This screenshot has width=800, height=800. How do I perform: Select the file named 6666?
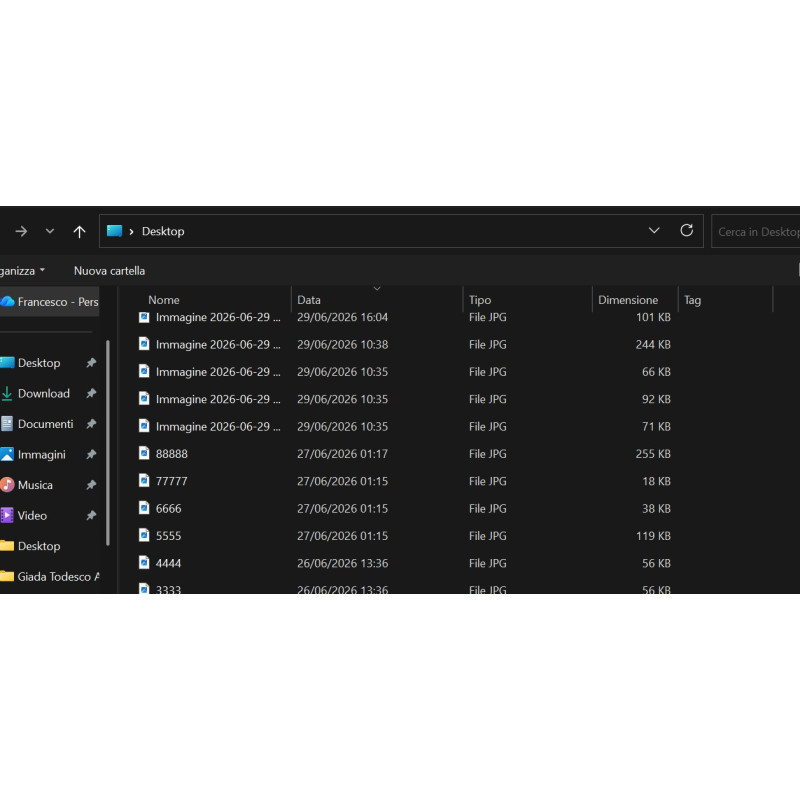point(405,509)
